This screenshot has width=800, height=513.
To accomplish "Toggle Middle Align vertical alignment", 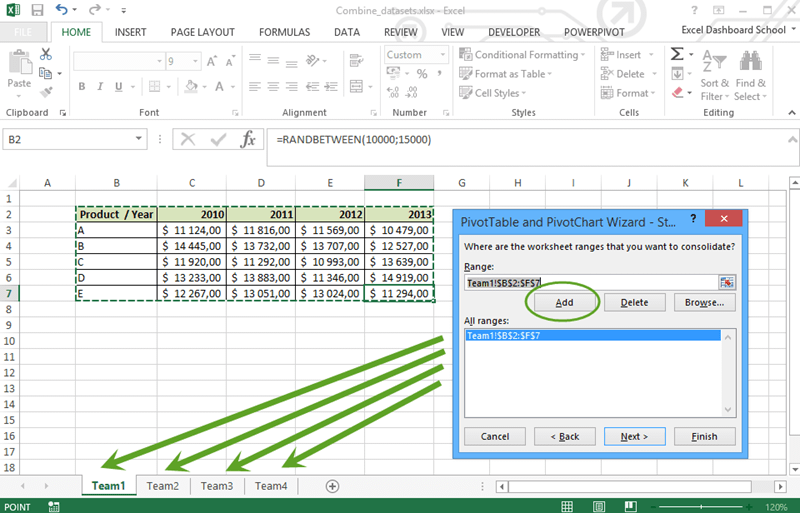I will pos(273,61).
